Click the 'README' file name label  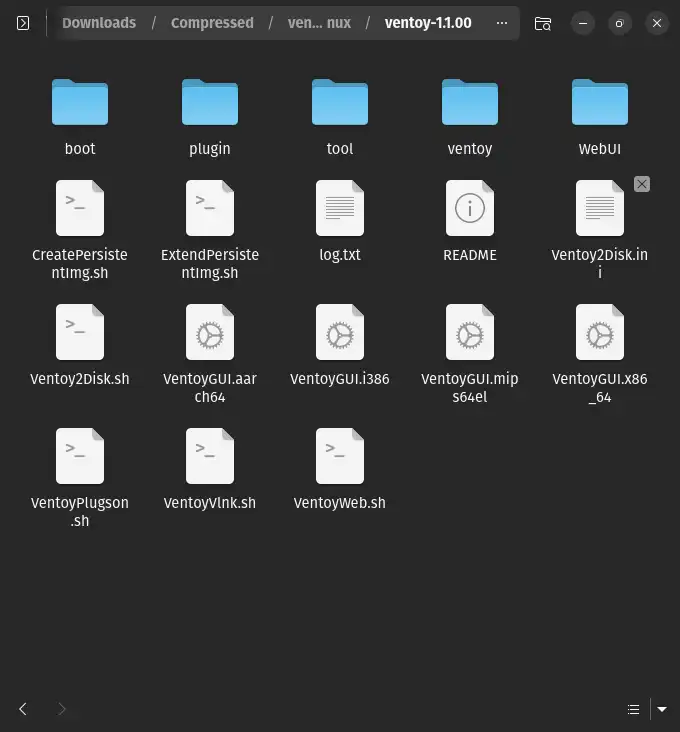tap(470, 255)
